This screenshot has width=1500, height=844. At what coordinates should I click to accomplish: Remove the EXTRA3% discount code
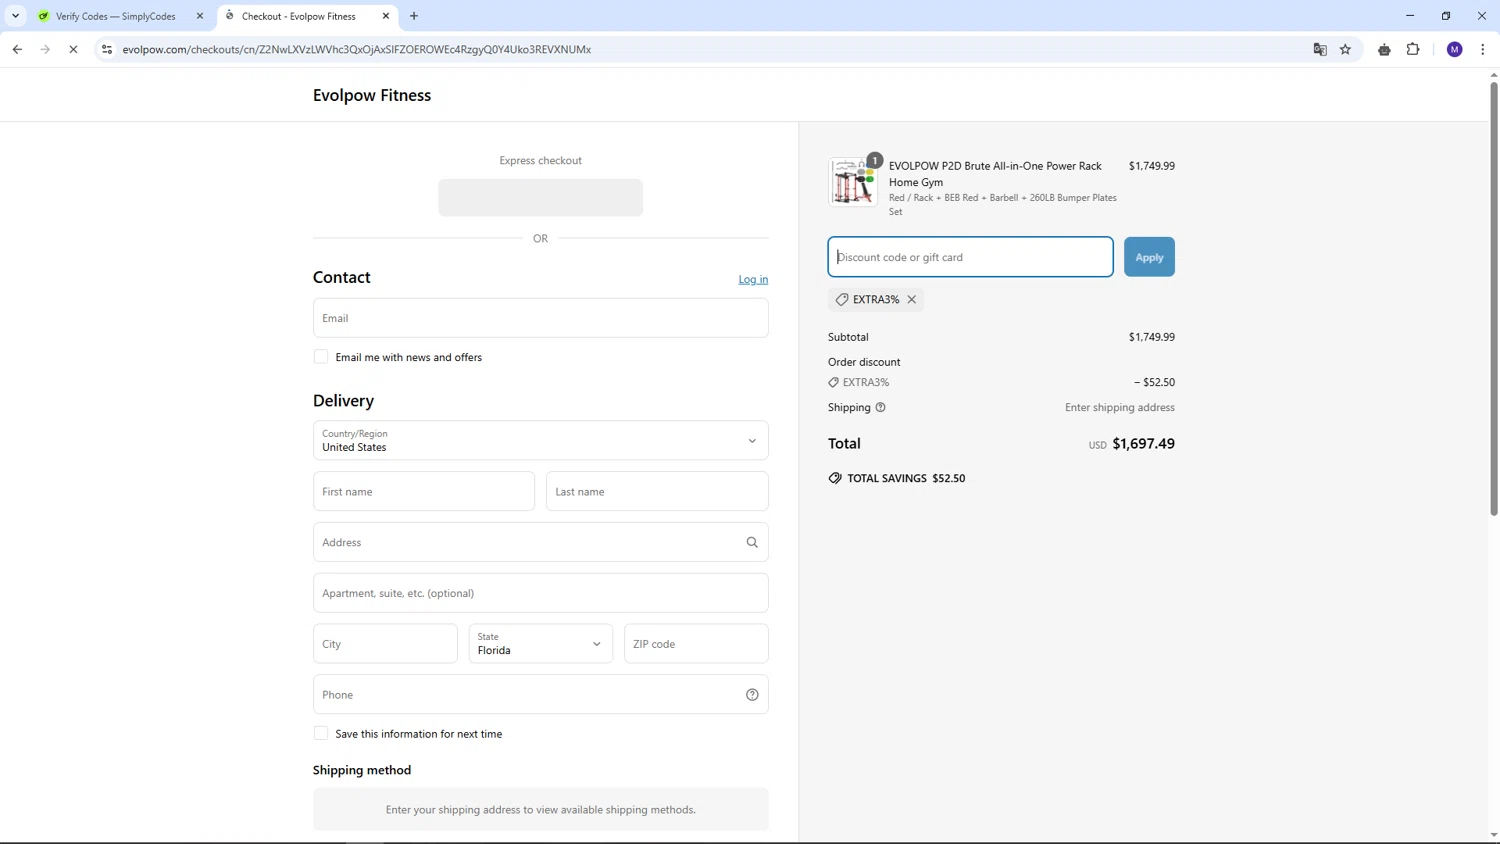[912, 299]
